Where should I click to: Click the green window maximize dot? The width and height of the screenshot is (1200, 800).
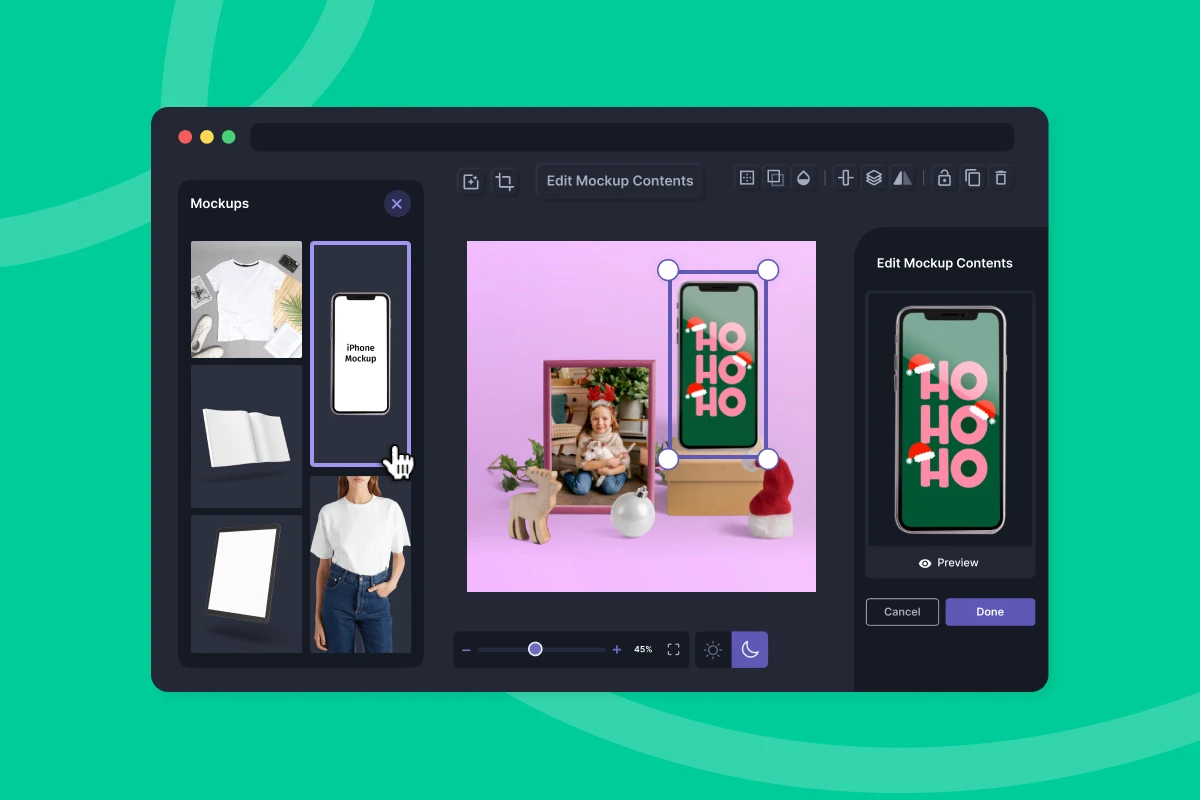click(229, 137)
